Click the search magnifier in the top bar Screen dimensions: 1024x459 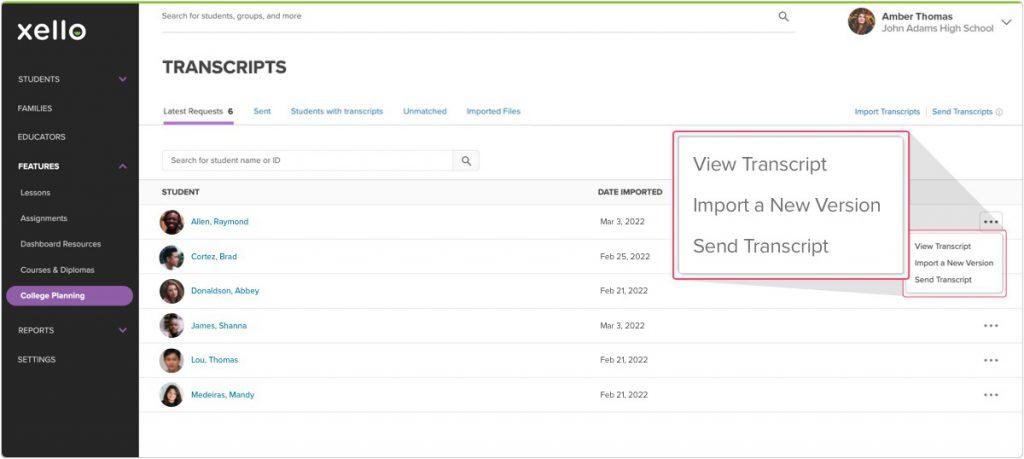tap(783, 16)
